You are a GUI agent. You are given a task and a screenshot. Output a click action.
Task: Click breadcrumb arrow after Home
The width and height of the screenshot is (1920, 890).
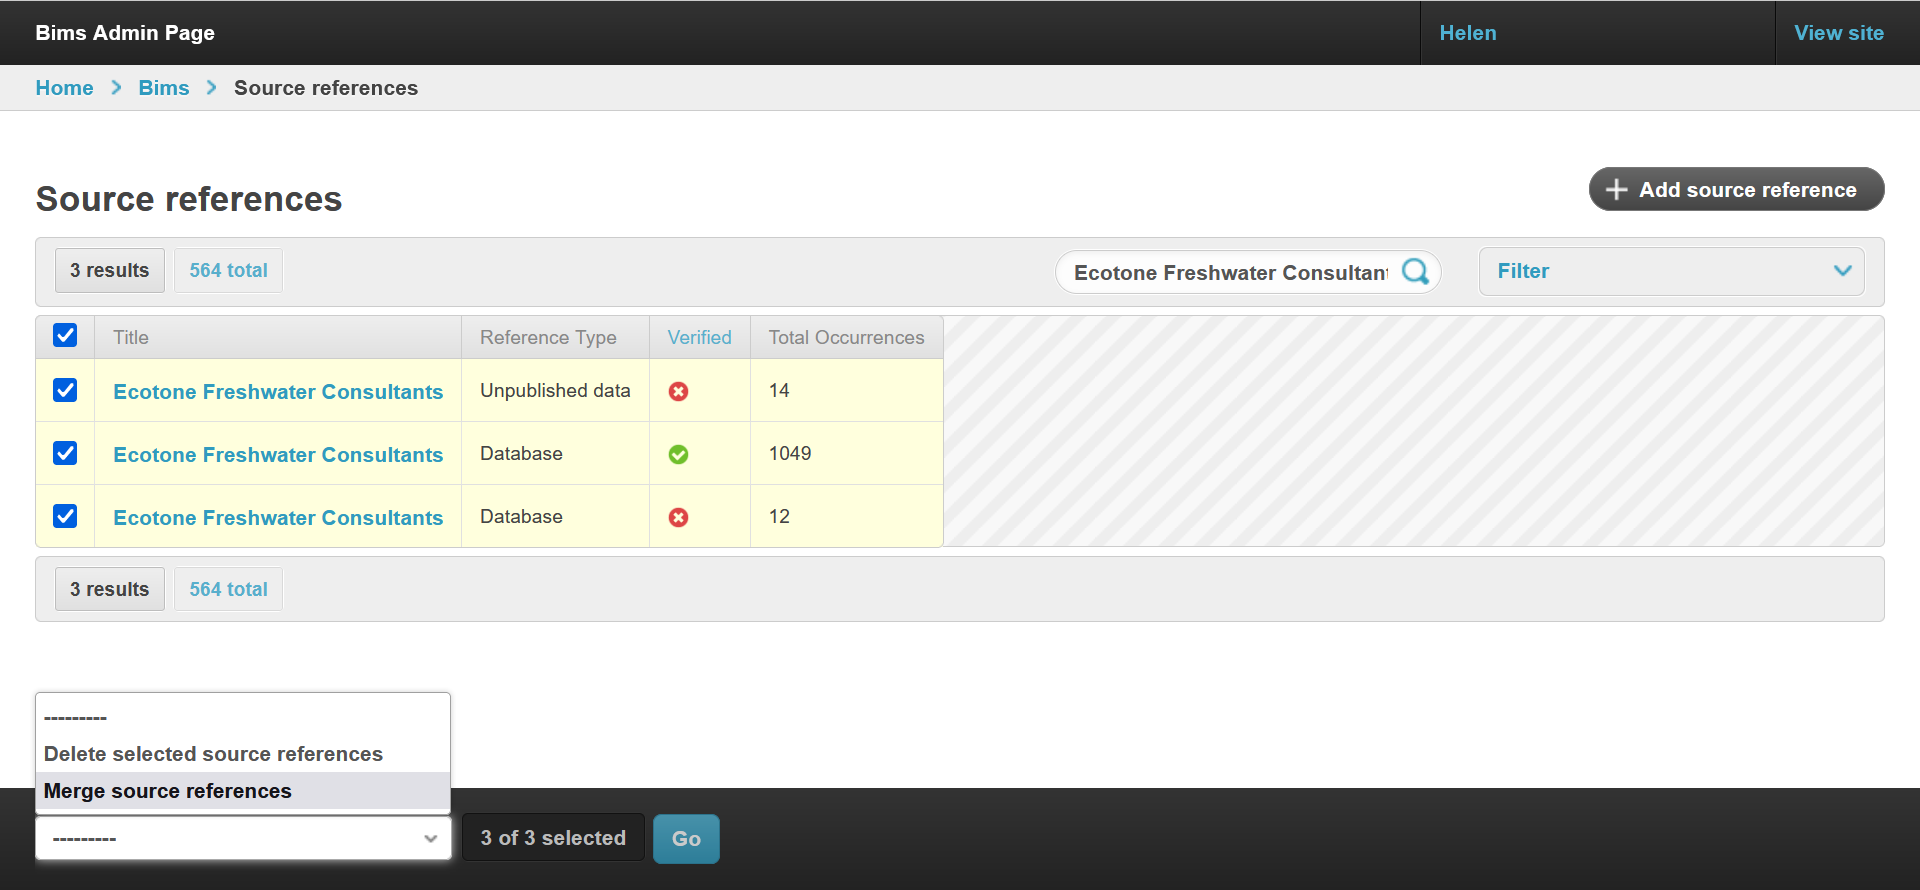click(116, 88)
